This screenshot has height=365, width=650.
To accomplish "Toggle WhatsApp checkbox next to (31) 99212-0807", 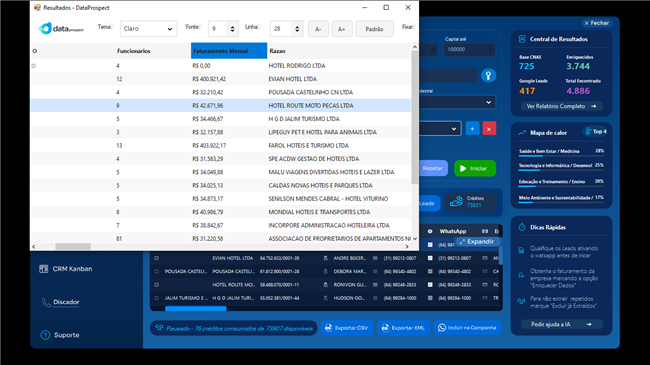I will [430, 258].
